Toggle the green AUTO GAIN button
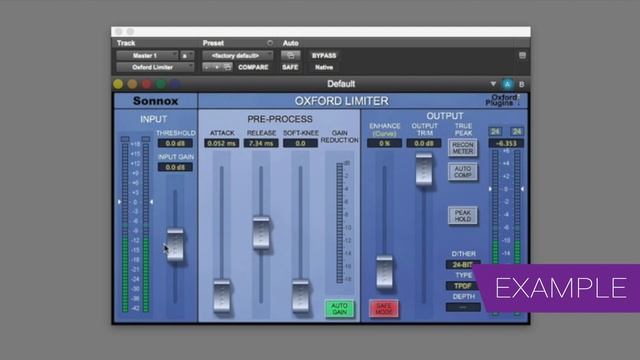The height and width of the screenshot is (360, 640). coord(339,309)
